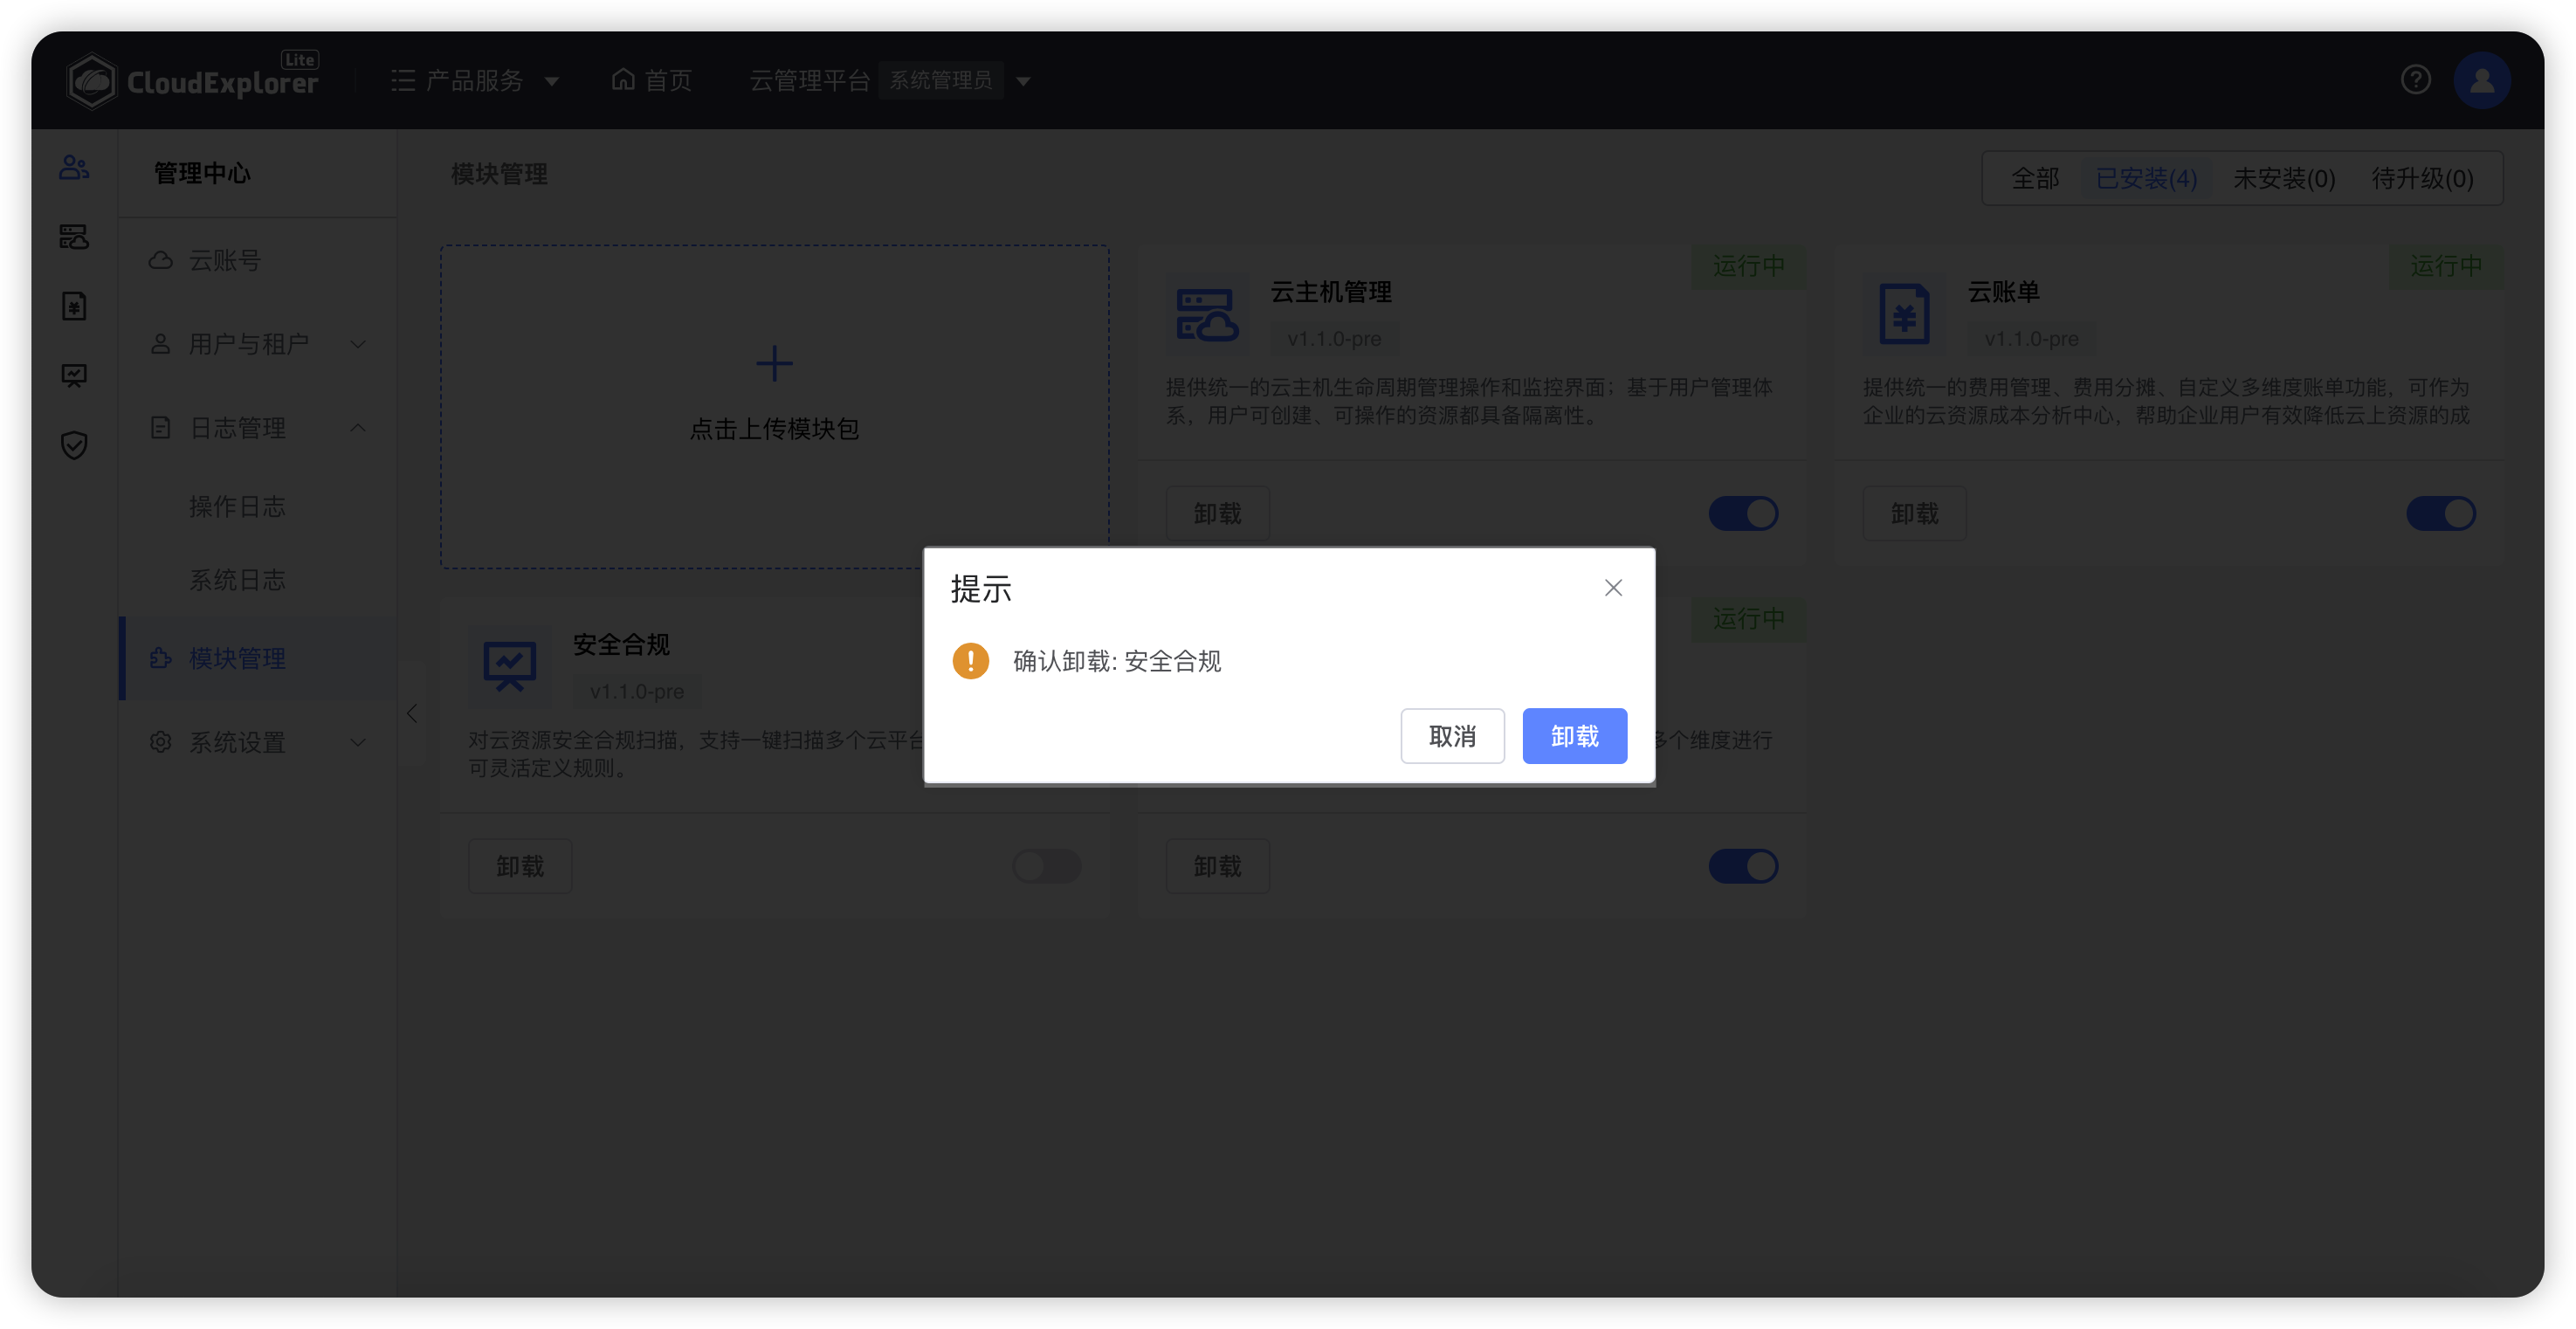This screenshot has height=1329, width=2576.
Task: Click the 云主机管理 v1.1.0-pre version tag
Action: pyautogui.click(x=1334, y=339)
